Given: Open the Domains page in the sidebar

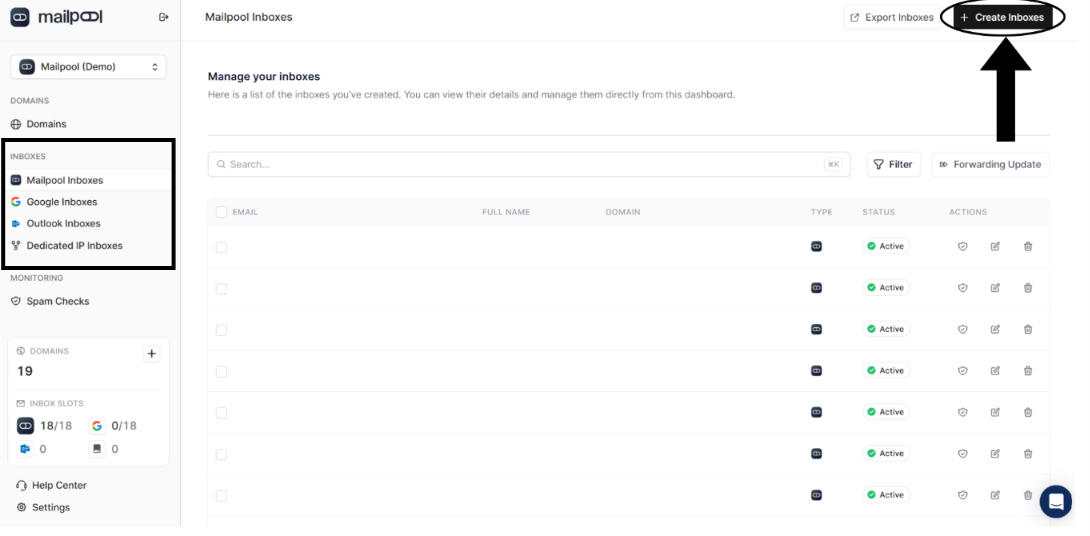Looking at the screenshot, I should click(47, 124).
